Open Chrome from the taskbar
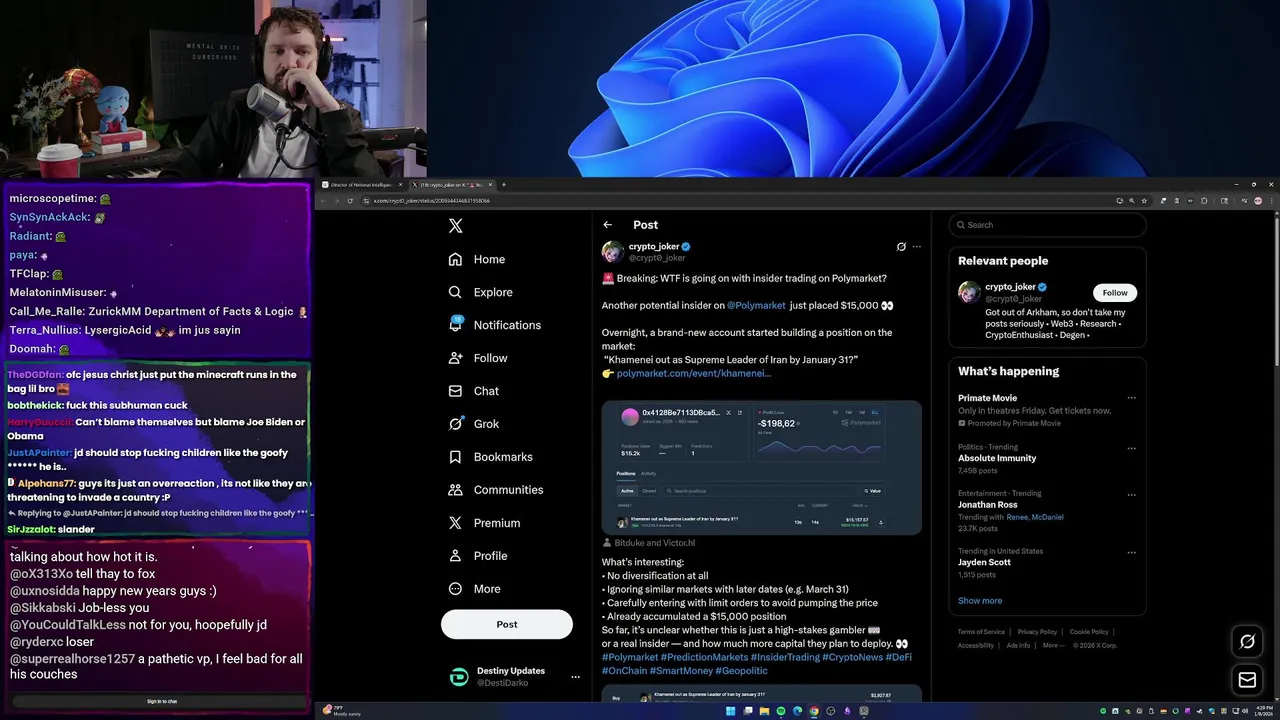 814,711
